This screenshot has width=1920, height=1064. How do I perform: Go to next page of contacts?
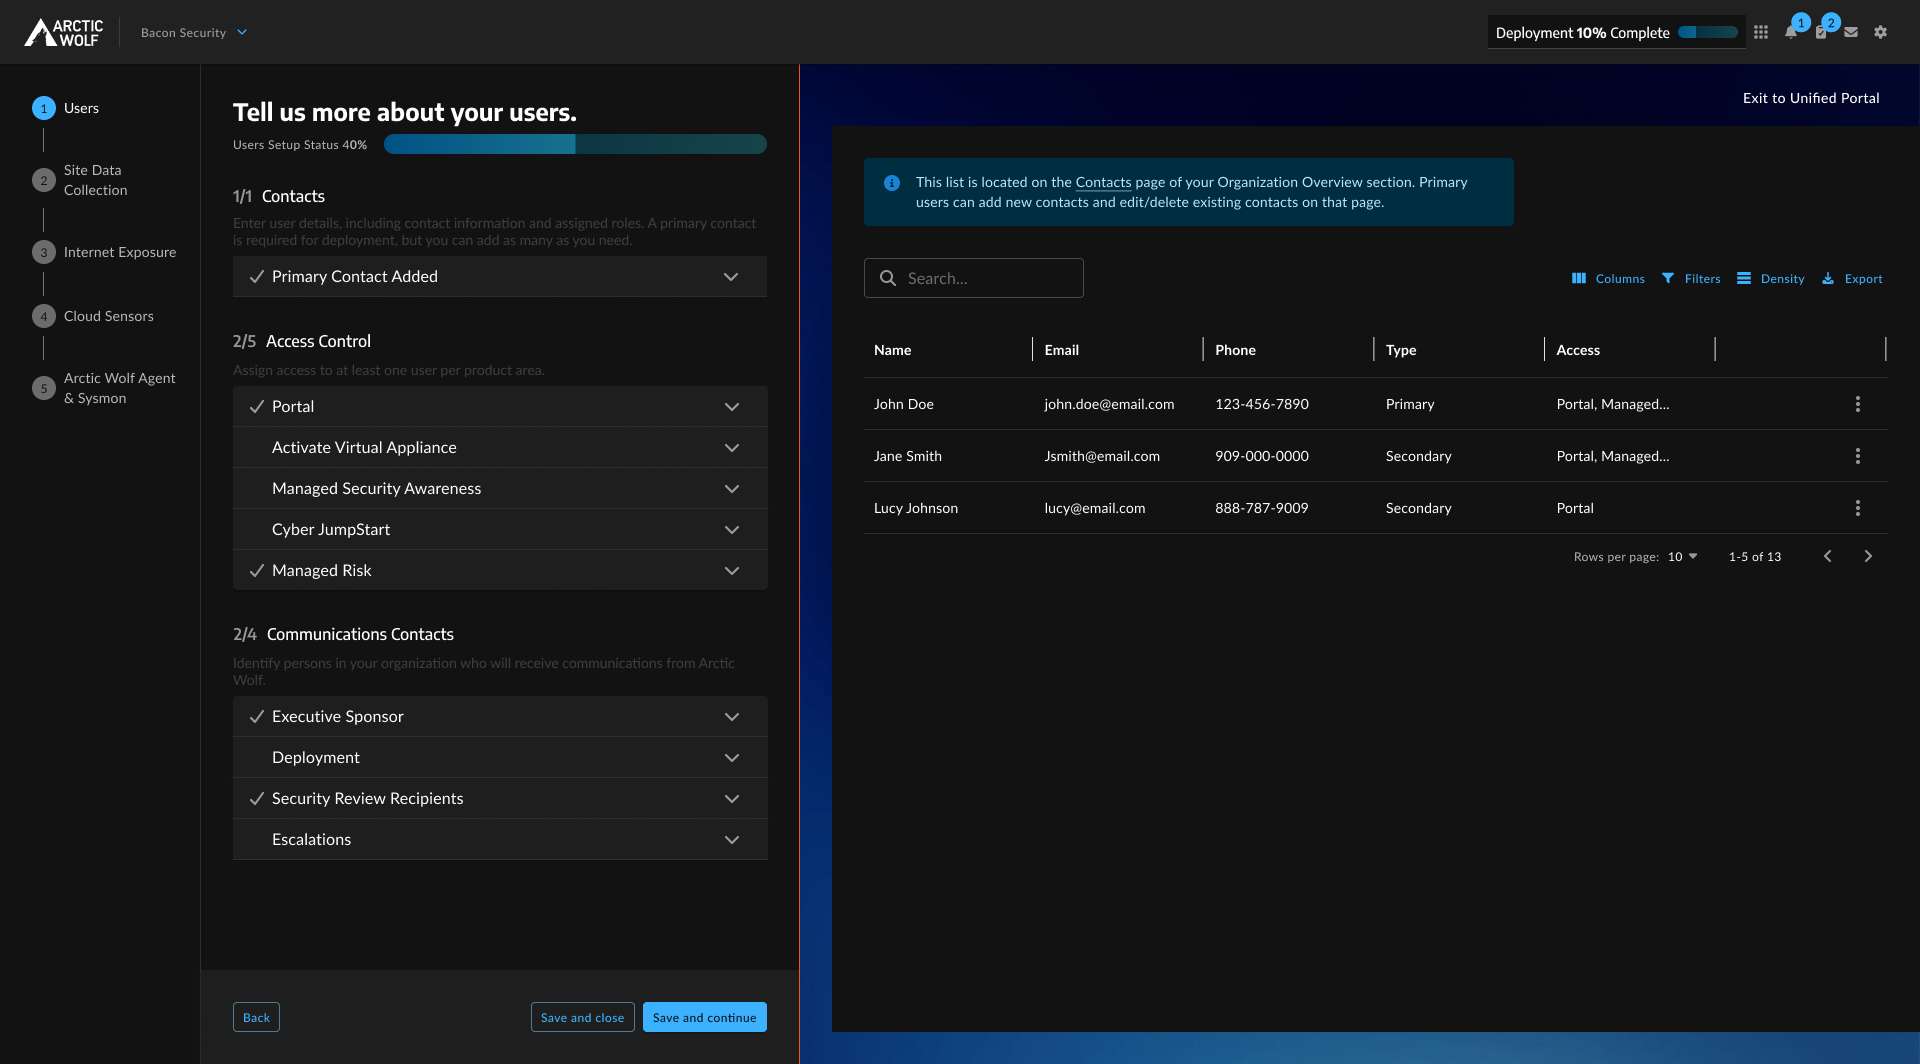coord(1868,556)
